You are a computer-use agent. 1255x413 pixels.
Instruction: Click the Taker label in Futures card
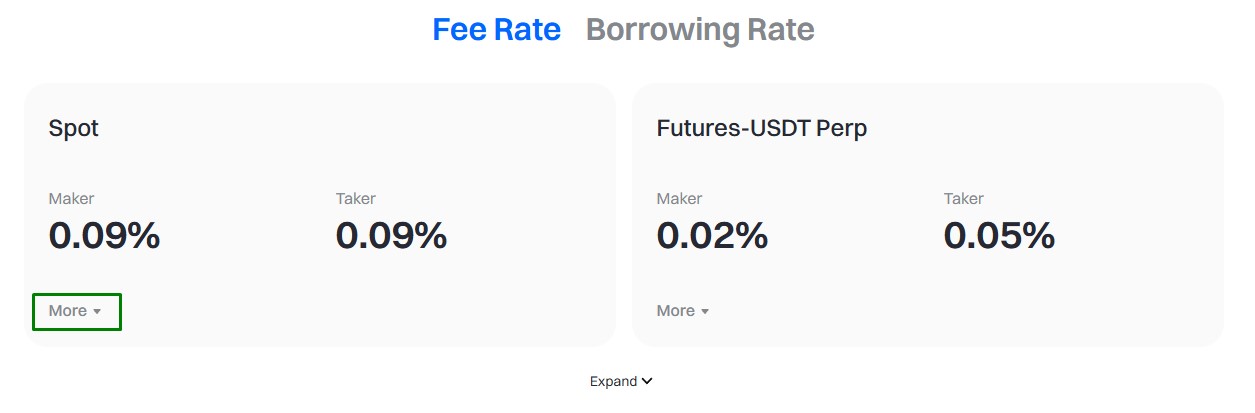point(964,199)
